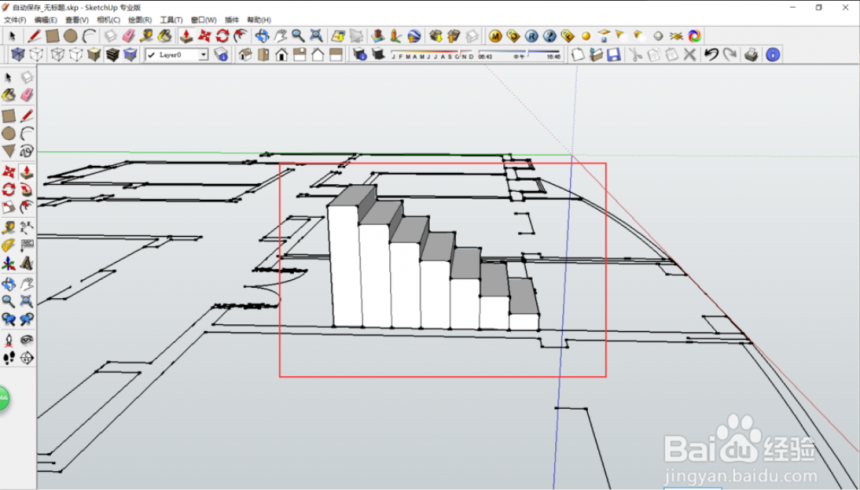Click the Orbit camera tool
Screen dimensions: 860x490
(x=263, y=36)
